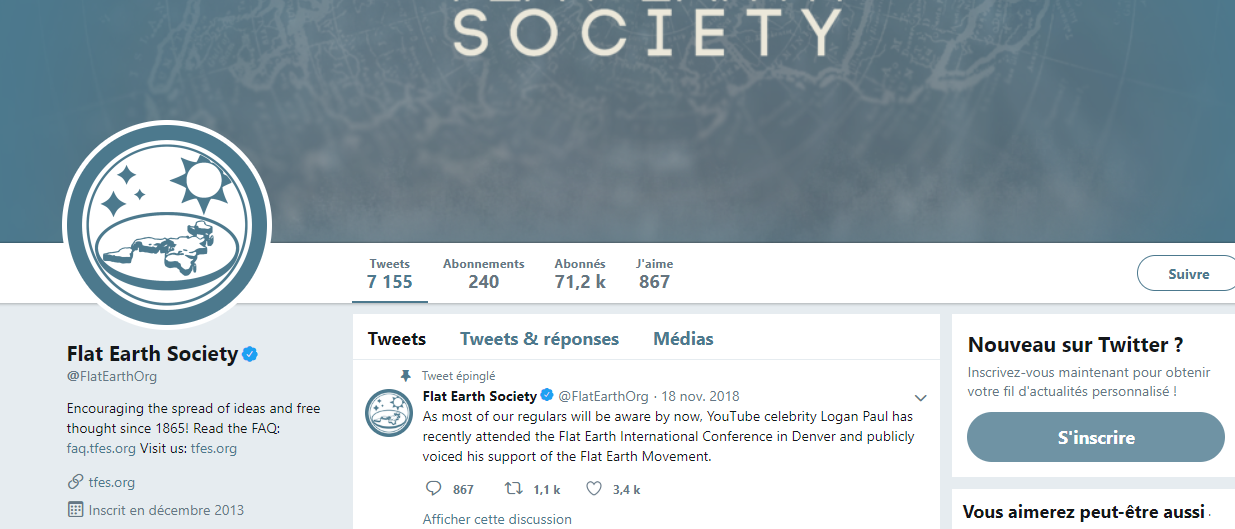Viewport: 1235px width, 529px height.
Task: Click the verified badge beside profile name
Action: (x=251, y=354)
